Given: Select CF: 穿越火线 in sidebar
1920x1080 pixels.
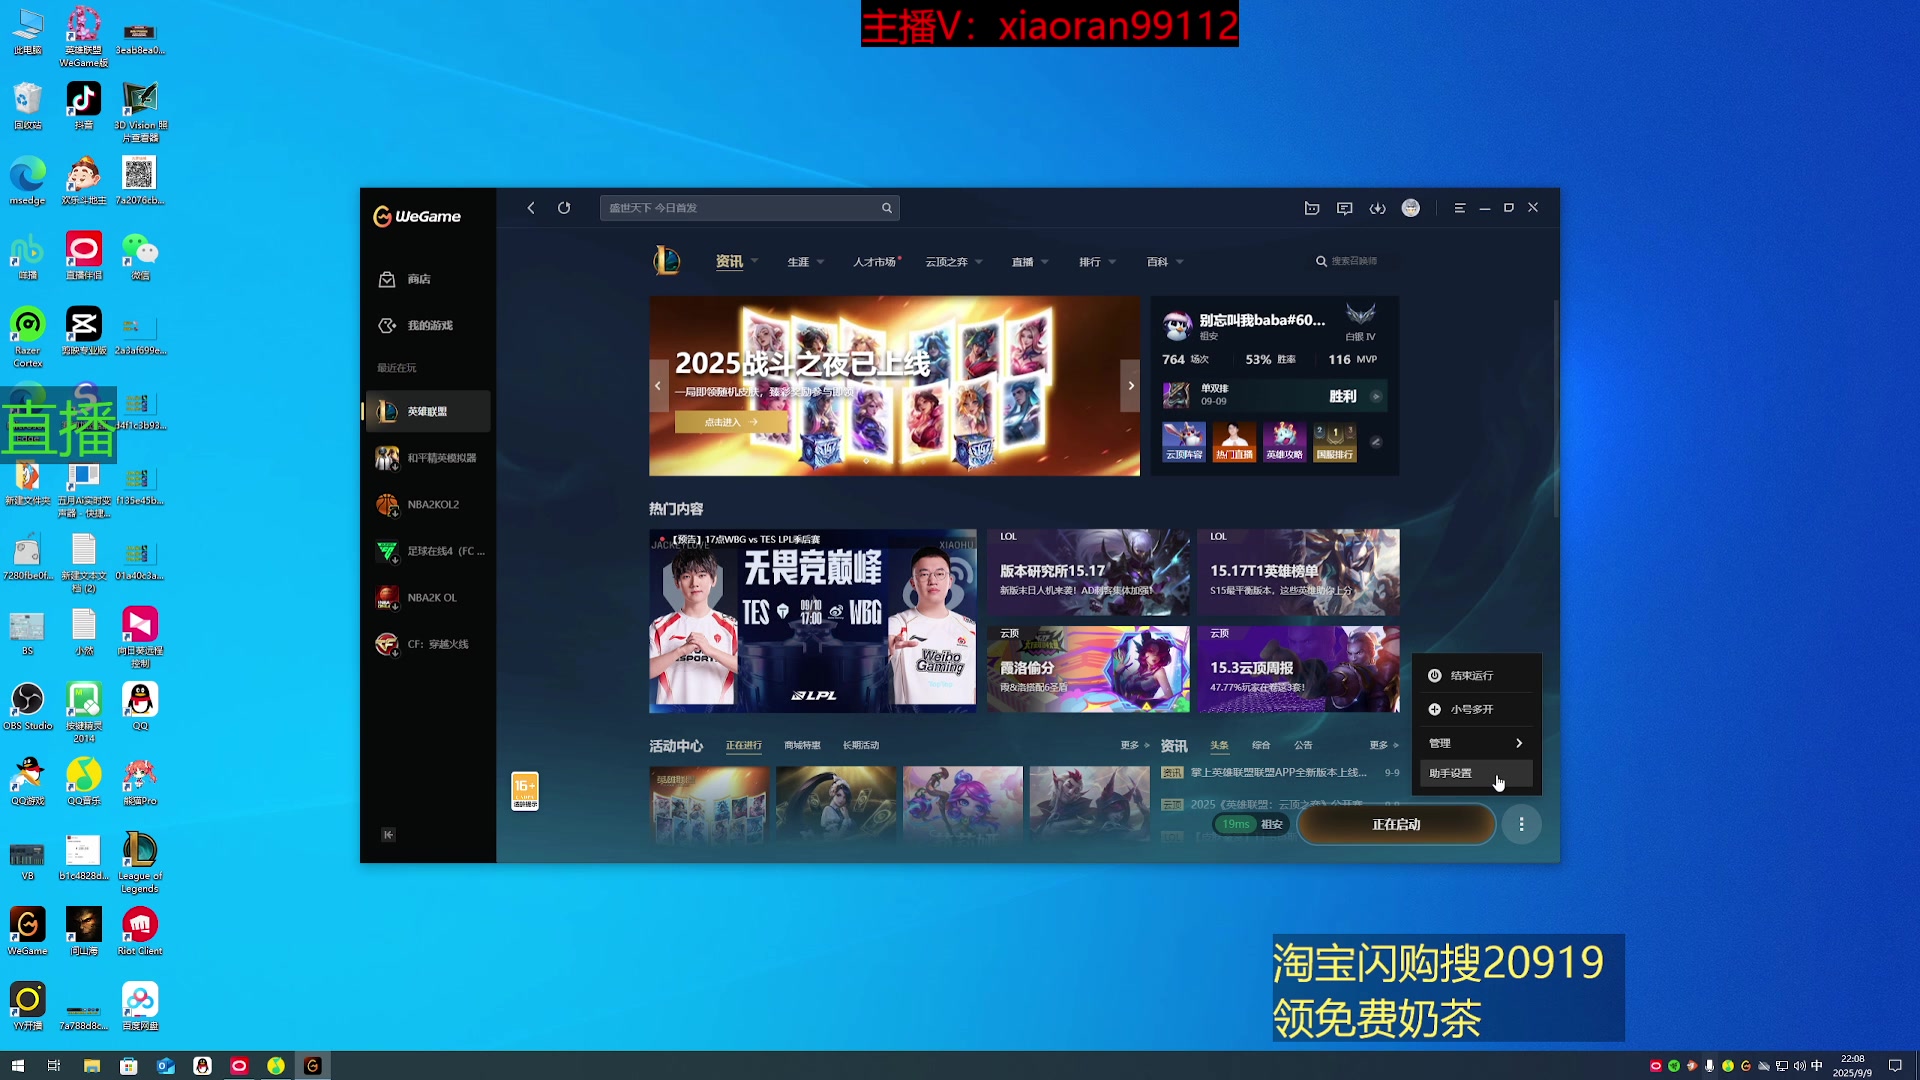Looking at the screenshot, I should [428, 644].
